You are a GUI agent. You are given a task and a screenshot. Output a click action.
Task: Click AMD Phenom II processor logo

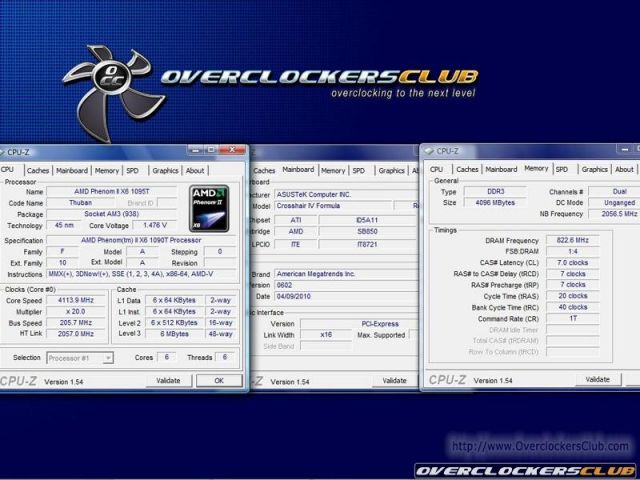pos(209,208)
